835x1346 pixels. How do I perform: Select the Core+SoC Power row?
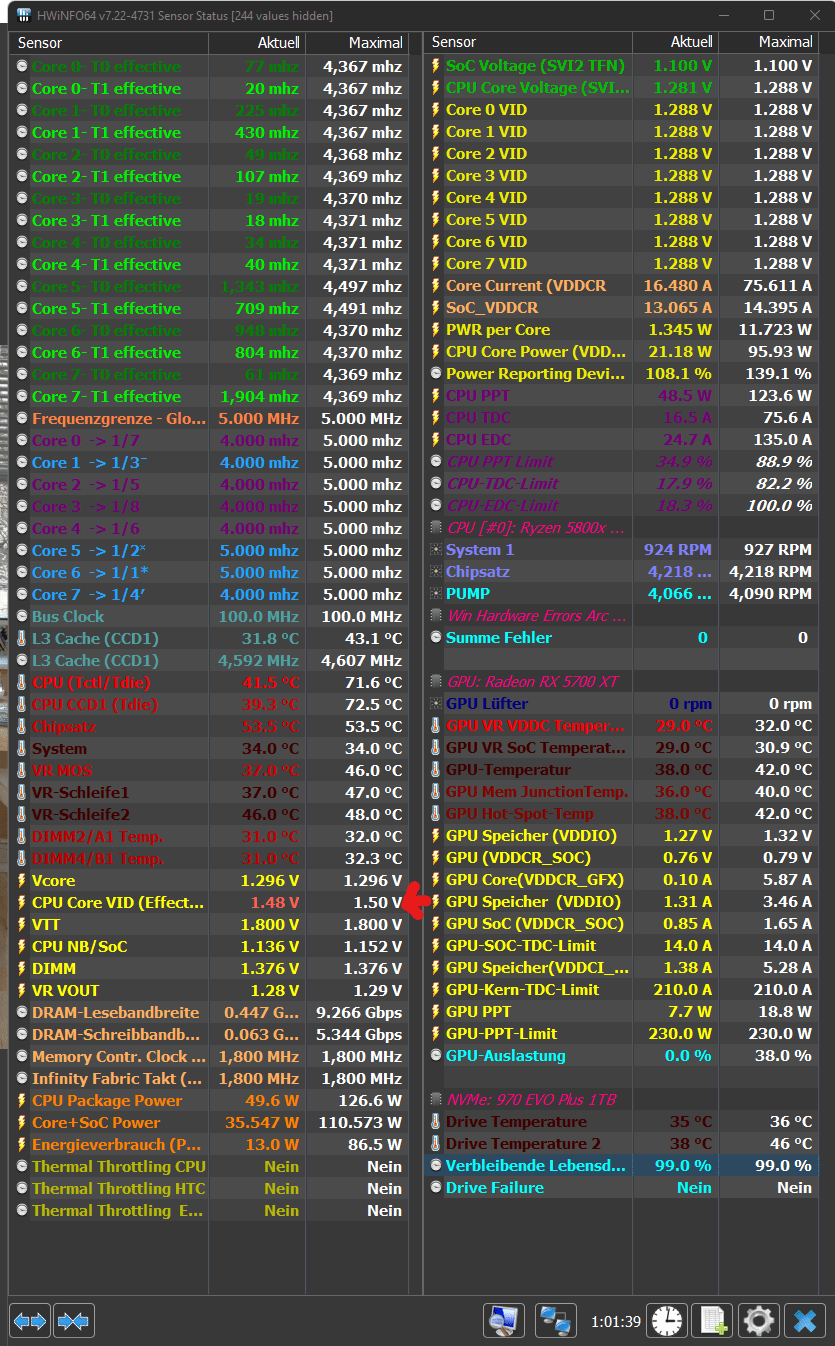pos(210,1123)
